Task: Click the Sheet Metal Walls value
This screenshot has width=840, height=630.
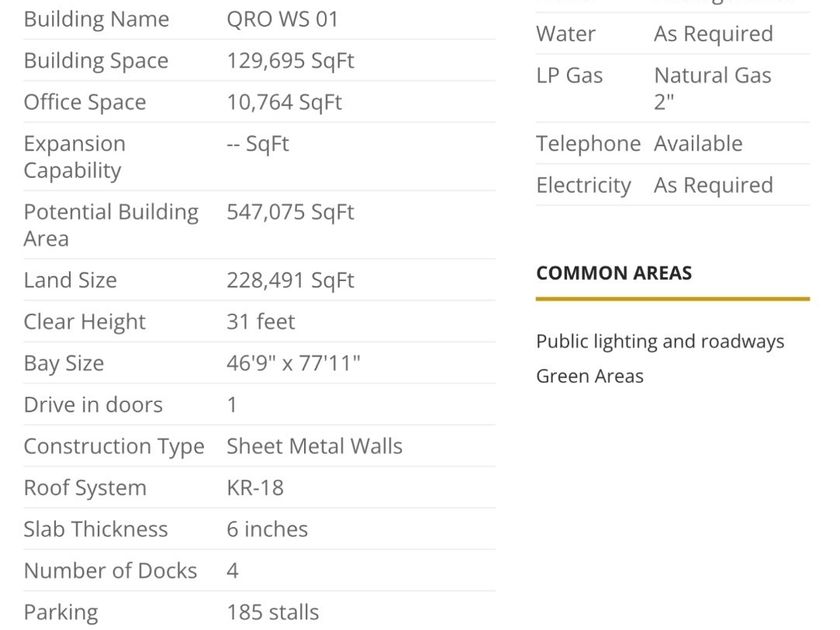Action: (314, 446)
